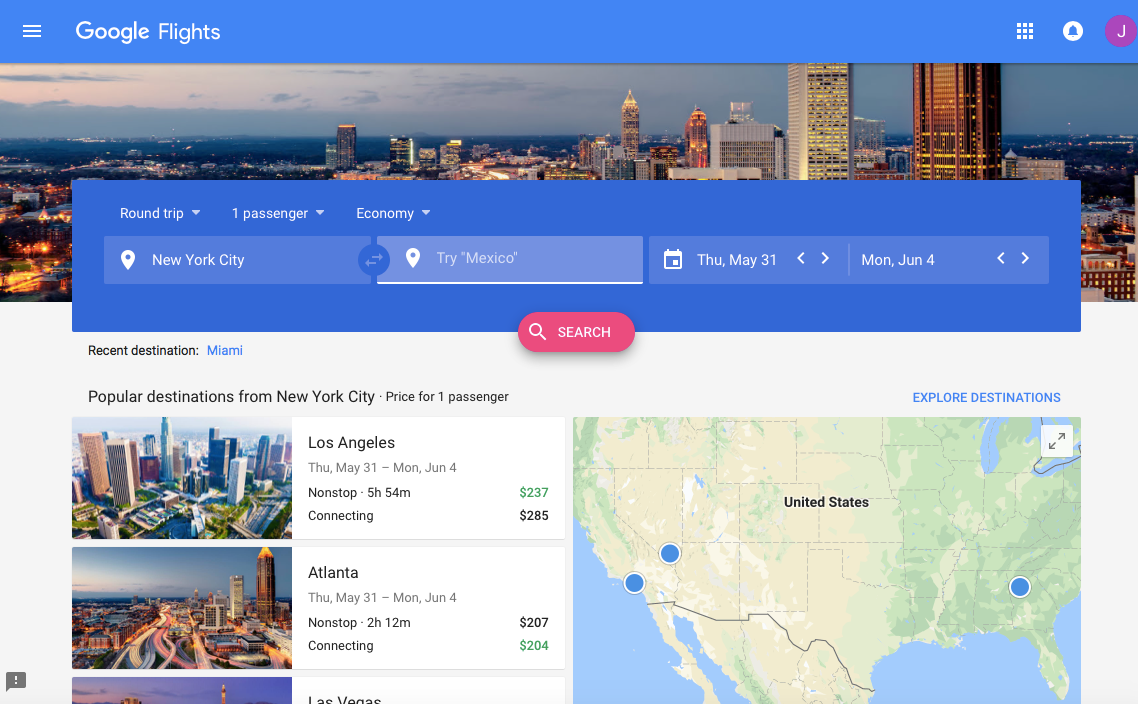The height and width of the screenshot is (704, 1138).
Task: Open the Los Angeles destination photo
Action: coord(181,478)
